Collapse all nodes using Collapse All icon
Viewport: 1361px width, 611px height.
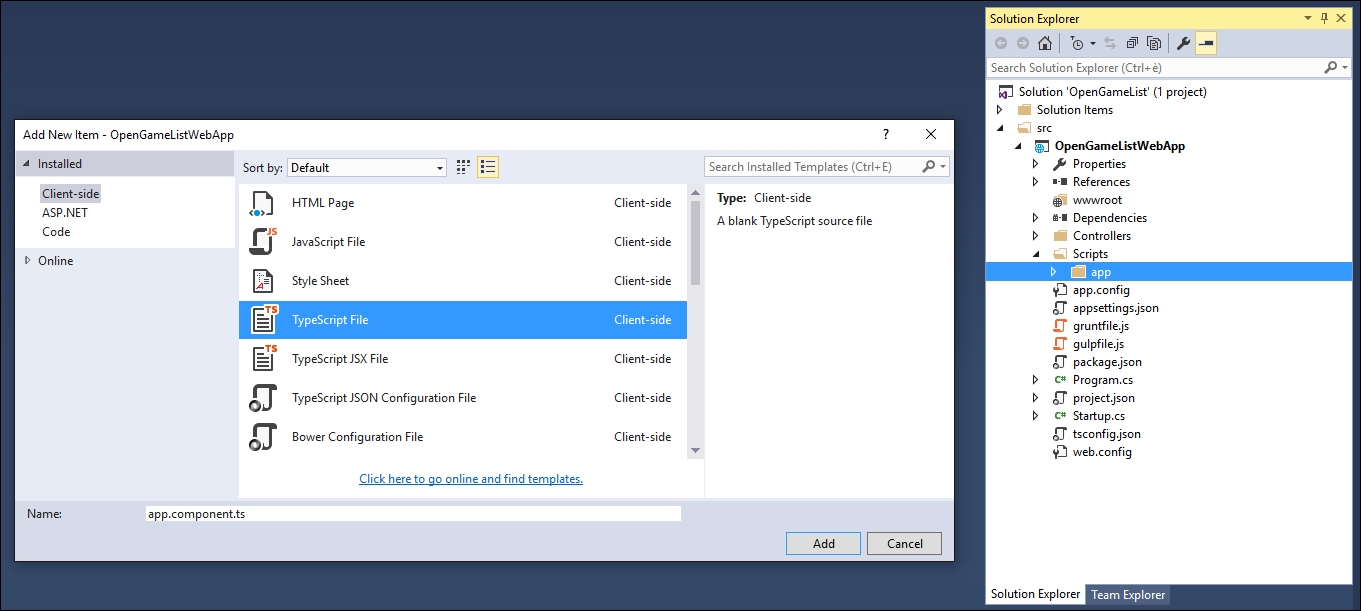tap(1132, 43)
